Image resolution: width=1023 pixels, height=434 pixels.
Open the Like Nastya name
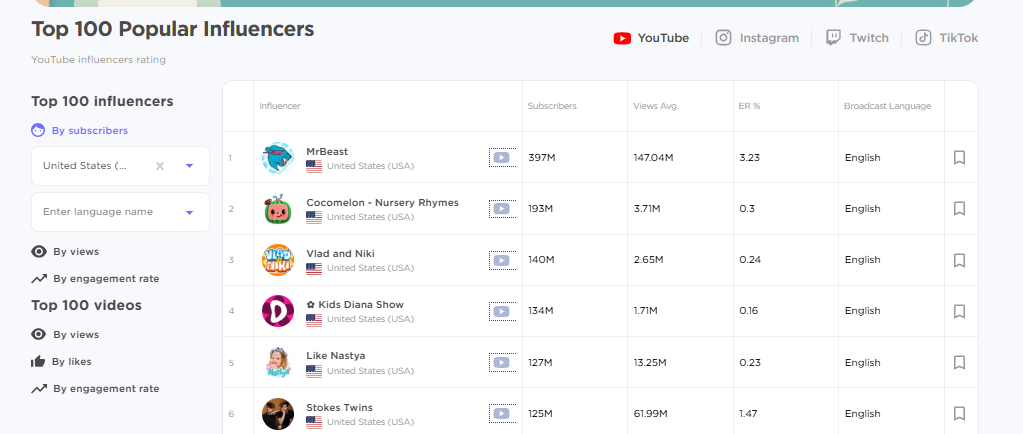pyautogui.click(x=335, y=356)
